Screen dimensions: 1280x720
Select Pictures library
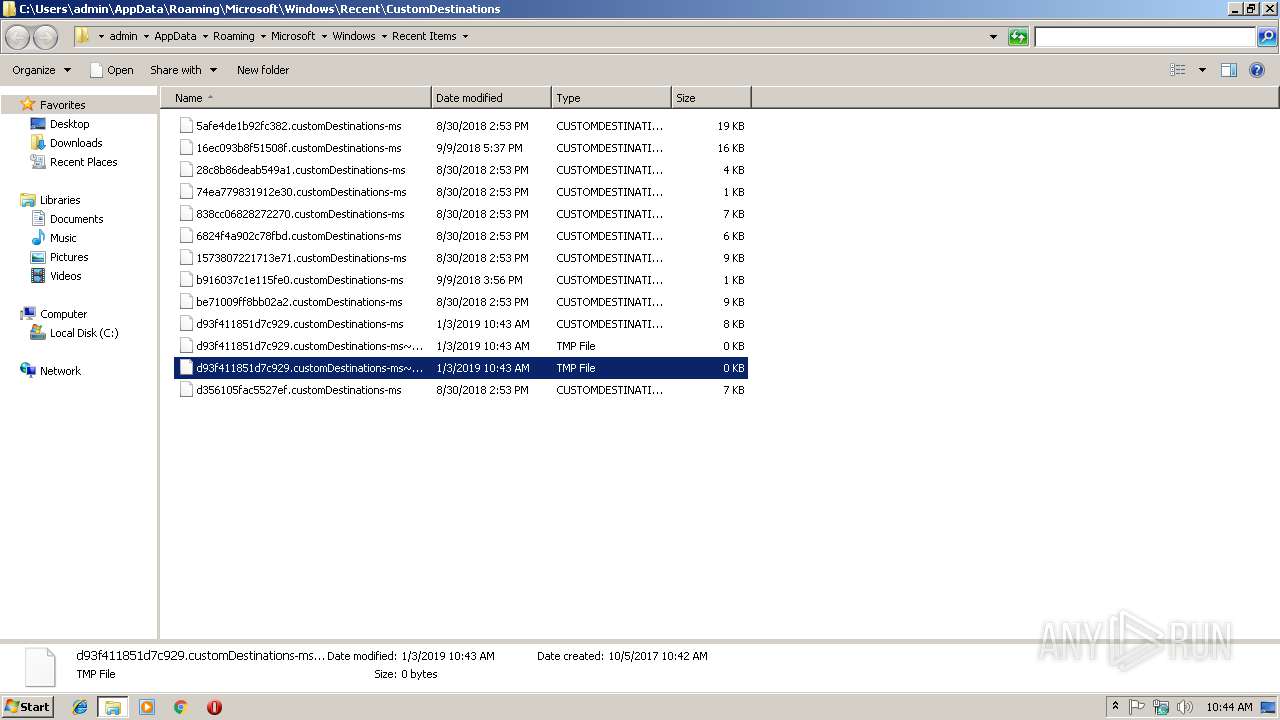69,257
